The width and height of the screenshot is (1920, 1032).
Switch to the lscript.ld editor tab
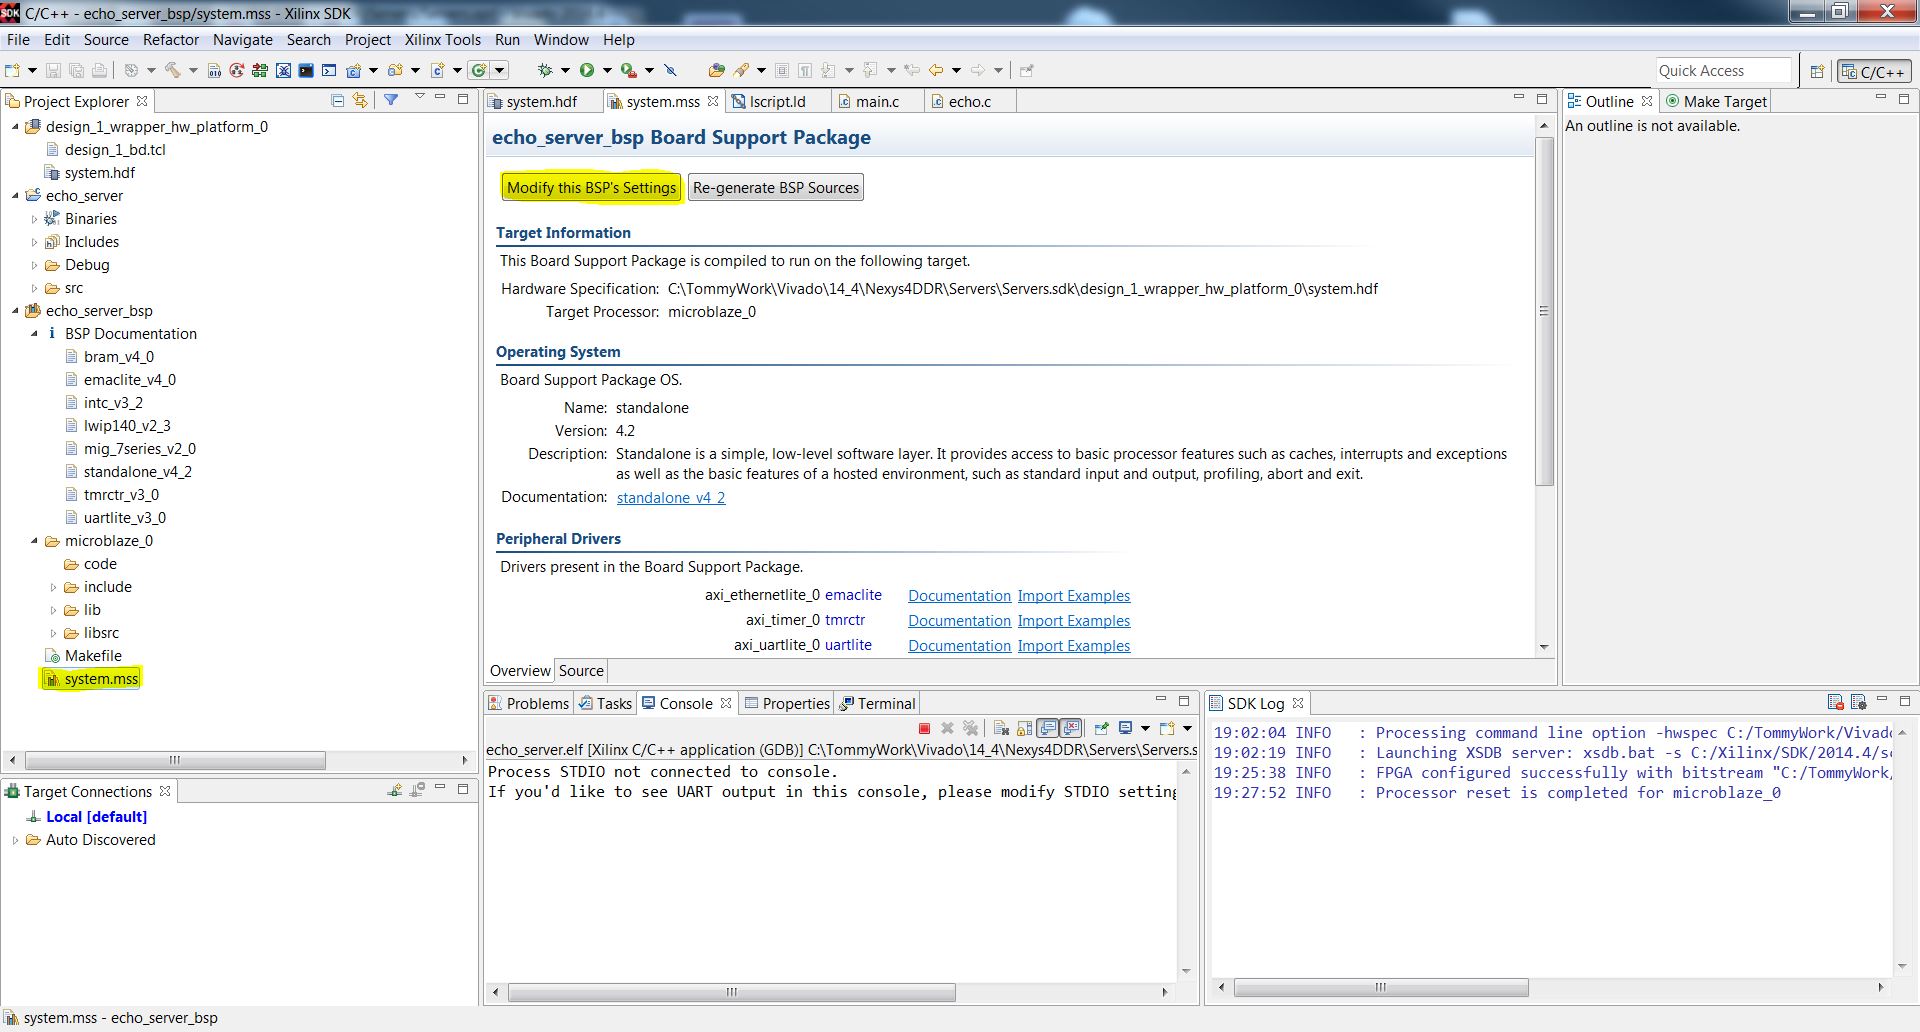tap(777, 101)
